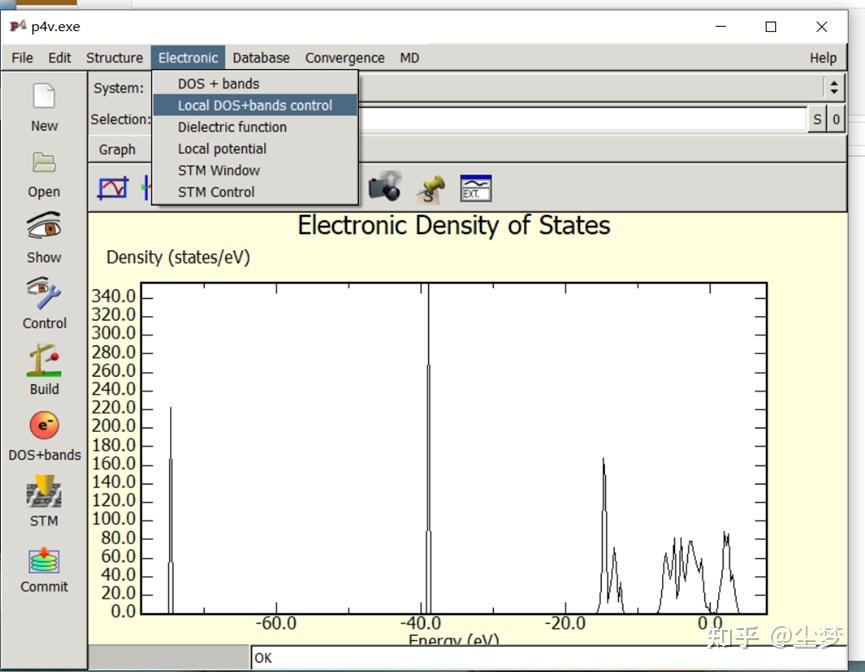This screenshot has height=672, width=865.
Task: Open a file with the Open folder icon
Action: (x=44, y=163)
